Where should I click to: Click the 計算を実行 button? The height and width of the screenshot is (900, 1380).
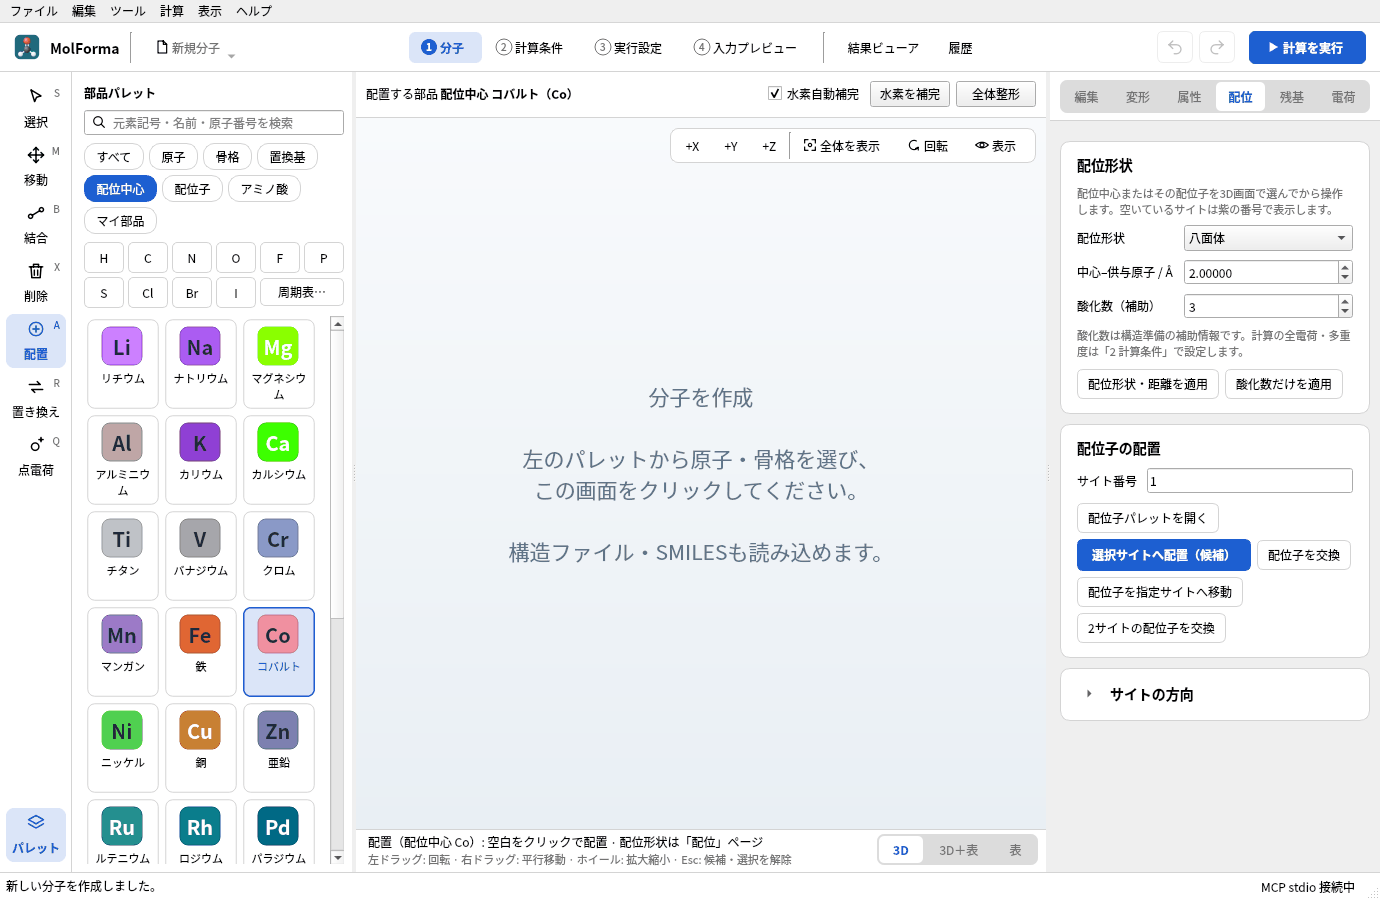click(x=1307, y=47)
